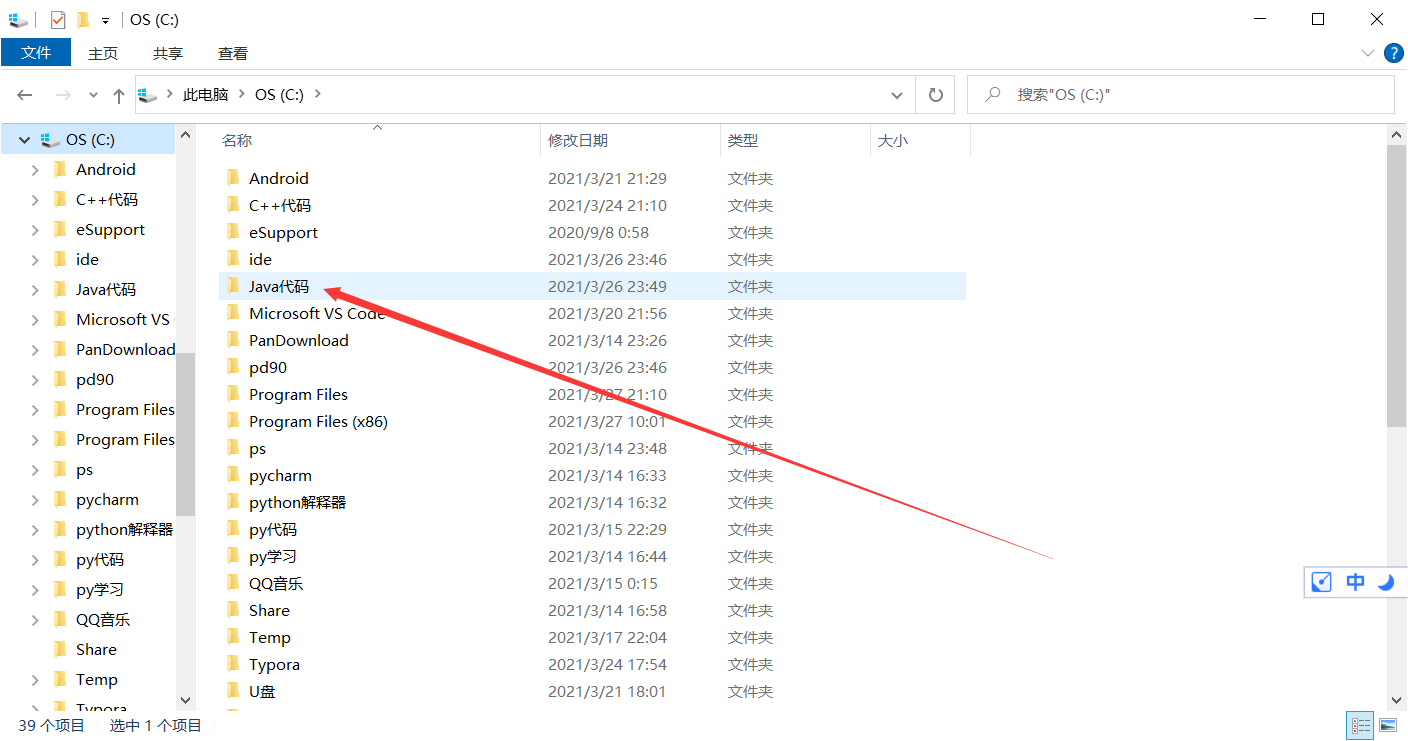Go forward with the right arrow
This screenshot has width=1408, height=741.
tap(63, 95)
